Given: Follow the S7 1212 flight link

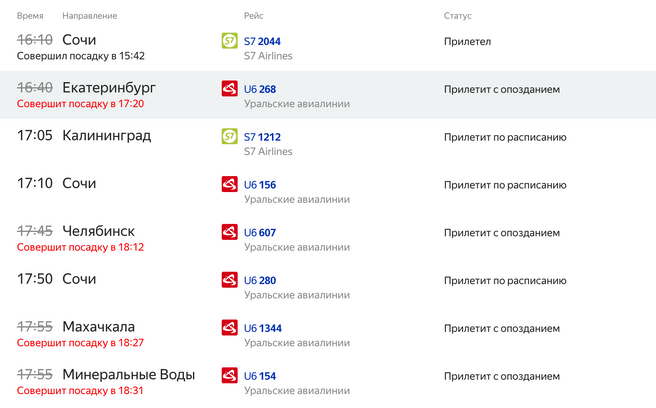Looking at the screenshot, I should (x=262, y=137).
